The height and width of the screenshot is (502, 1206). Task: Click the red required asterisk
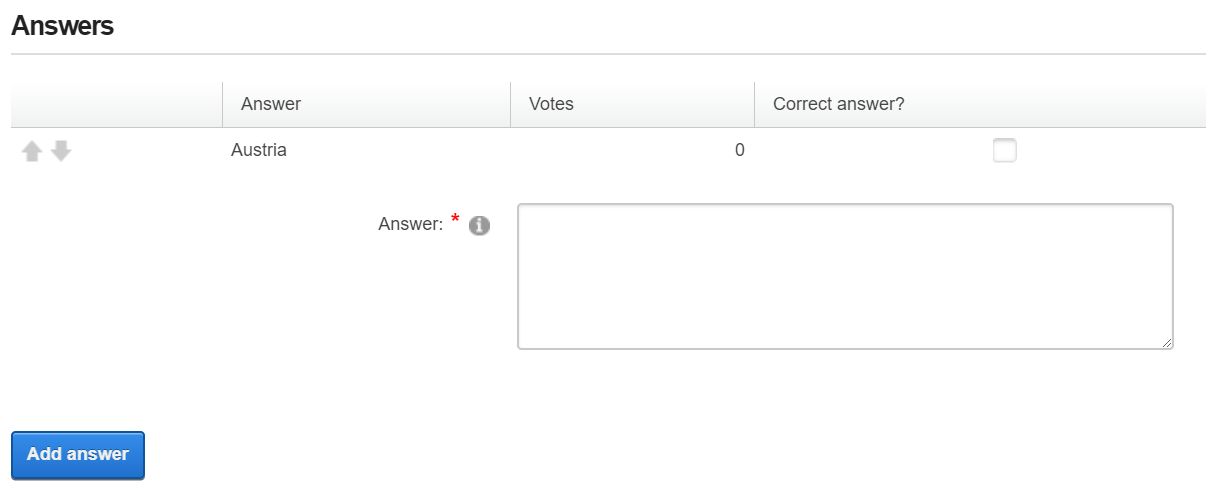click(456, 220)
